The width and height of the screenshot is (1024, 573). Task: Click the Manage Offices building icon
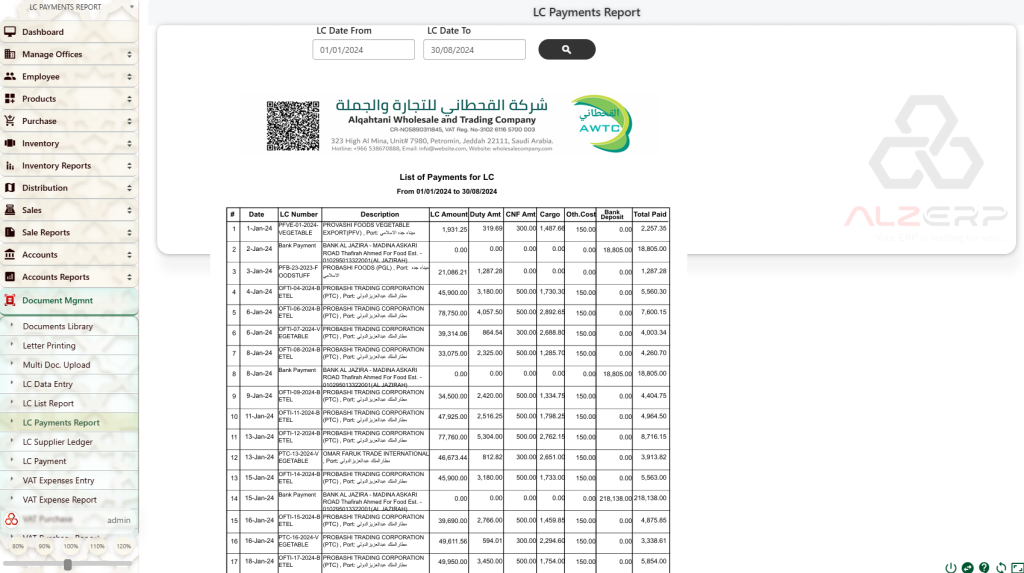10,54
